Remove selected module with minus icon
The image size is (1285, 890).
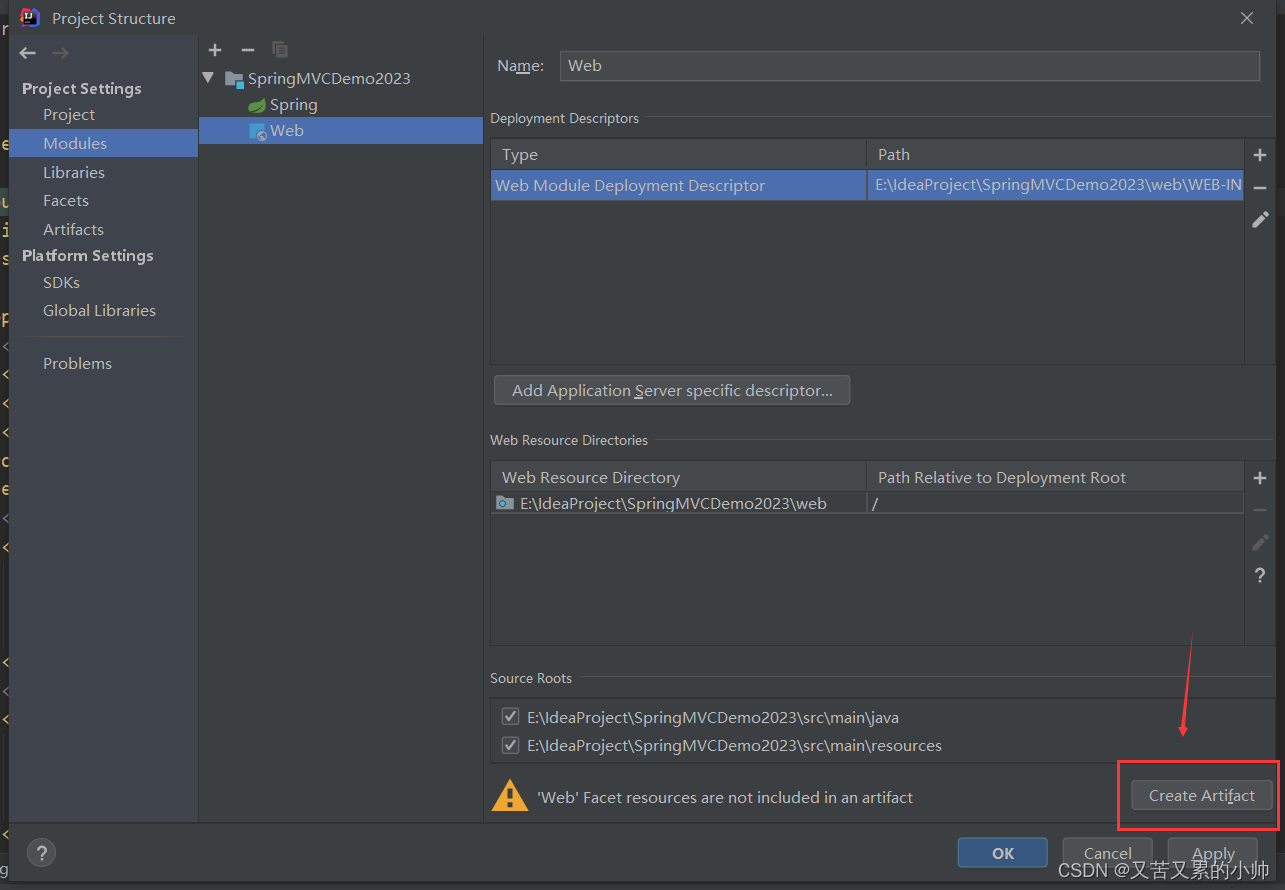(248, 50)
